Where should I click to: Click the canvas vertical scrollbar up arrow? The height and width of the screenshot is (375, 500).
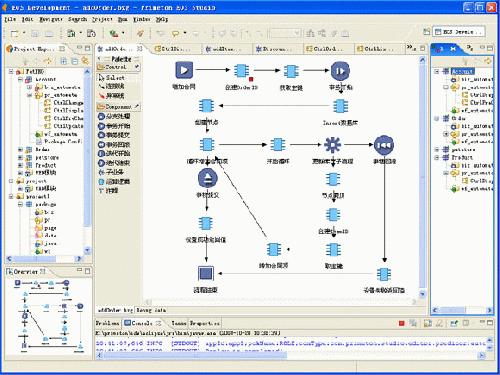[x=422, y=60]
